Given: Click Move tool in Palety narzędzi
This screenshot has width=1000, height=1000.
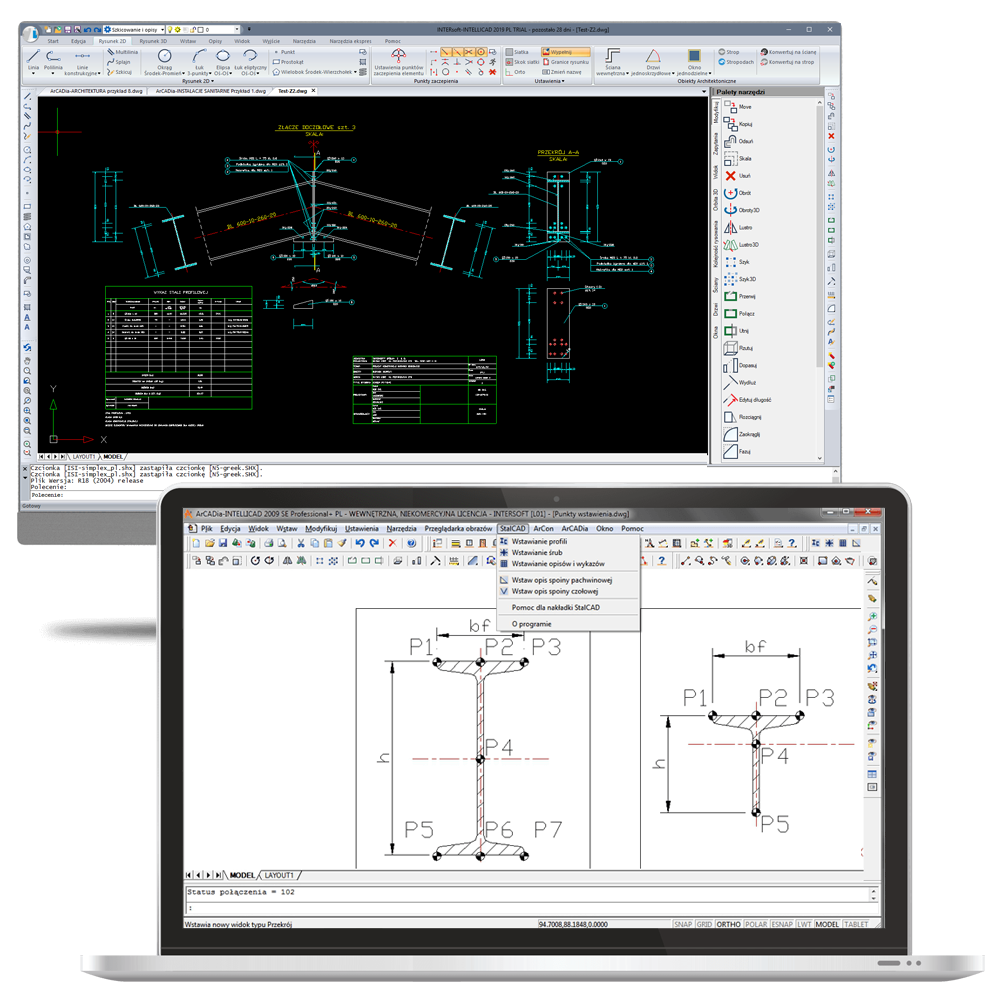Looking at the screenshot, I should click(x=738, y=107).
